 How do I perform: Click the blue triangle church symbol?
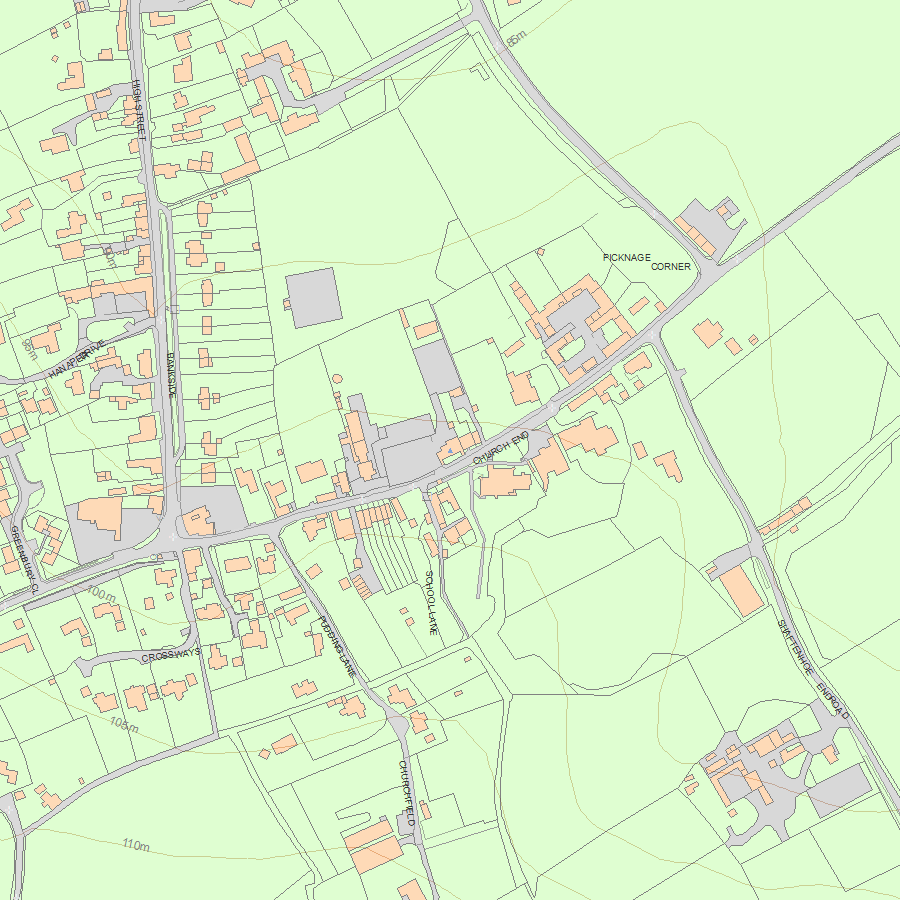[x=451, y=451]
